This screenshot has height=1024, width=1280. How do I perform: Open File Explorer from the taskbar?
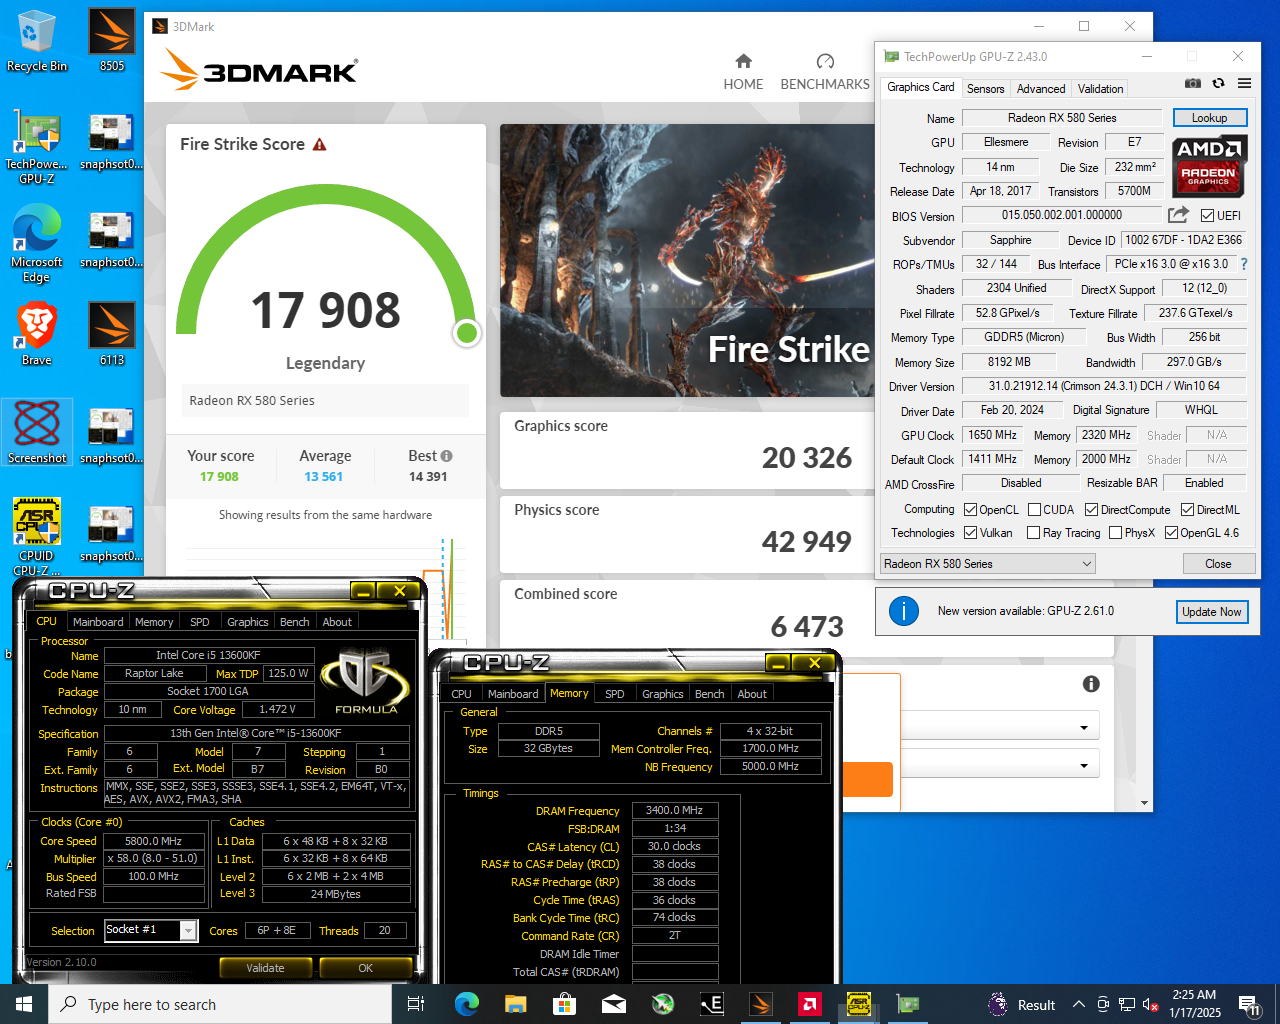click(515, 1004)
